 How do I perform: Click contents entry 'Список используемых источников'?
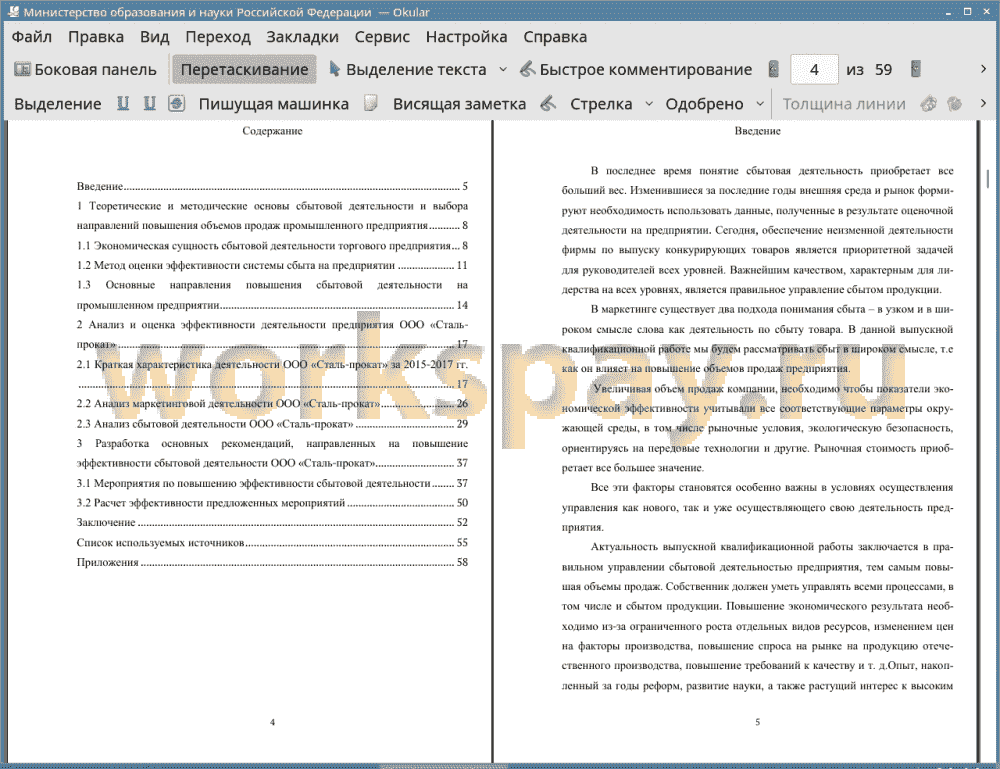pyautogui.click(x=272, y=543)
